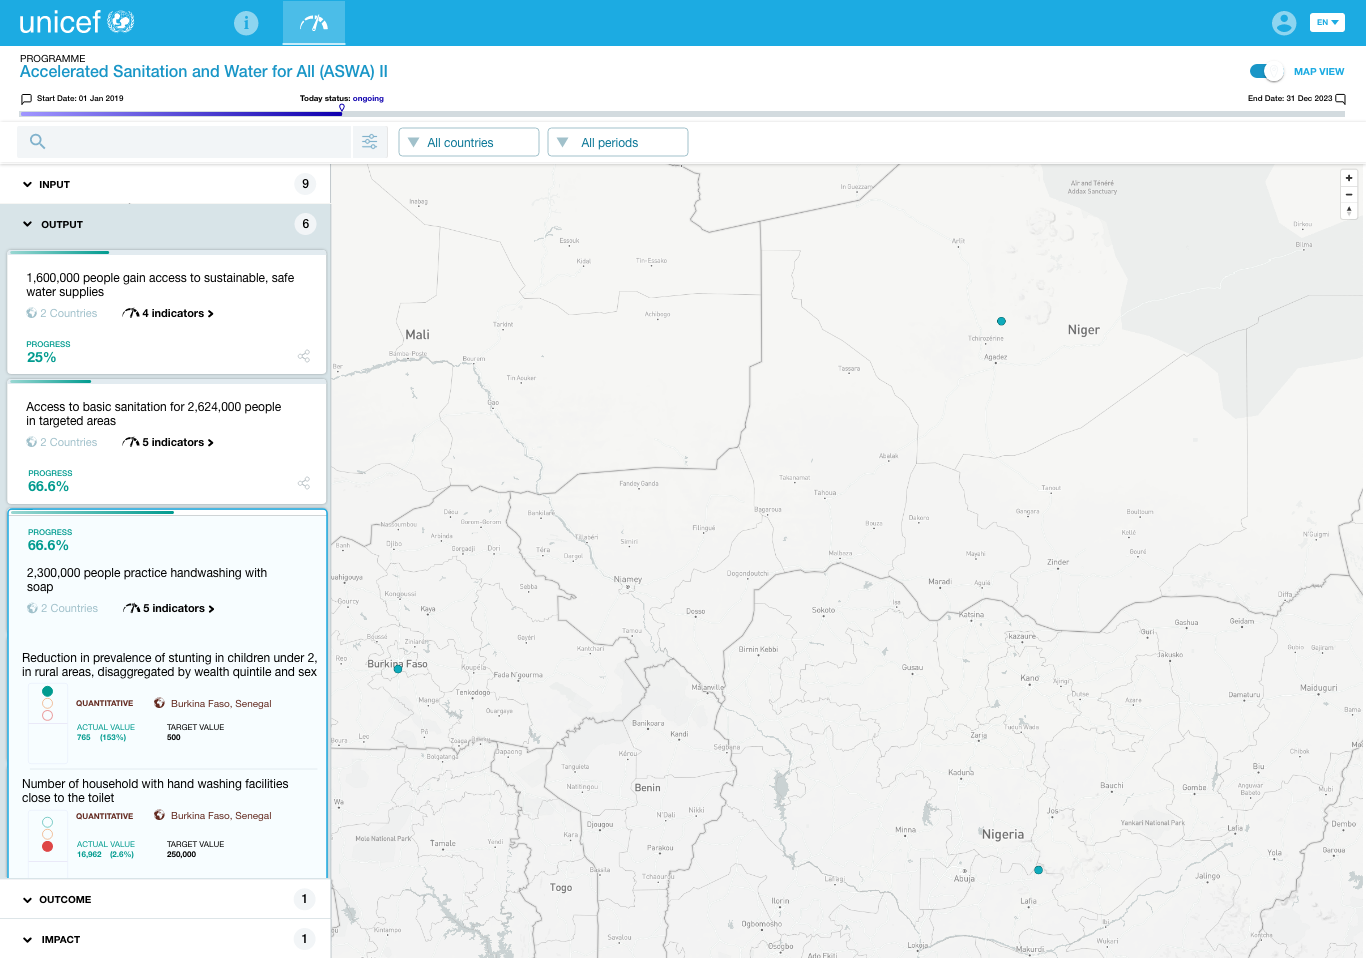
Task: Click the gauge icon on sanitation card
Action: click(x=131, y=443)
